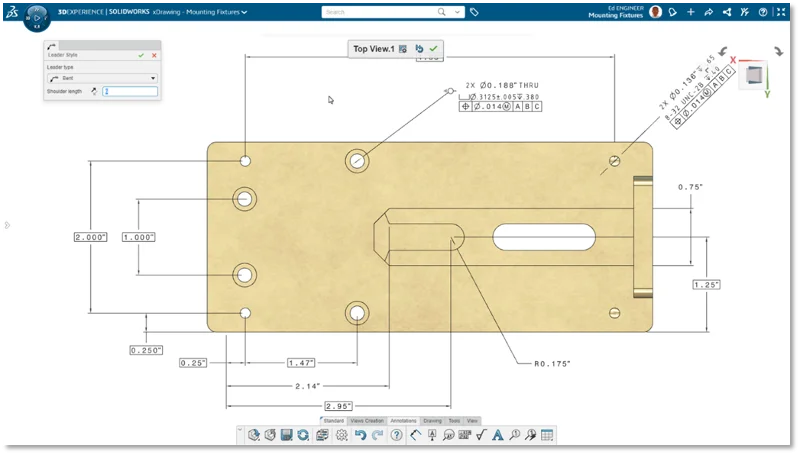
Task: Confirm Leader Style with green checkmark
Action: 141,55
